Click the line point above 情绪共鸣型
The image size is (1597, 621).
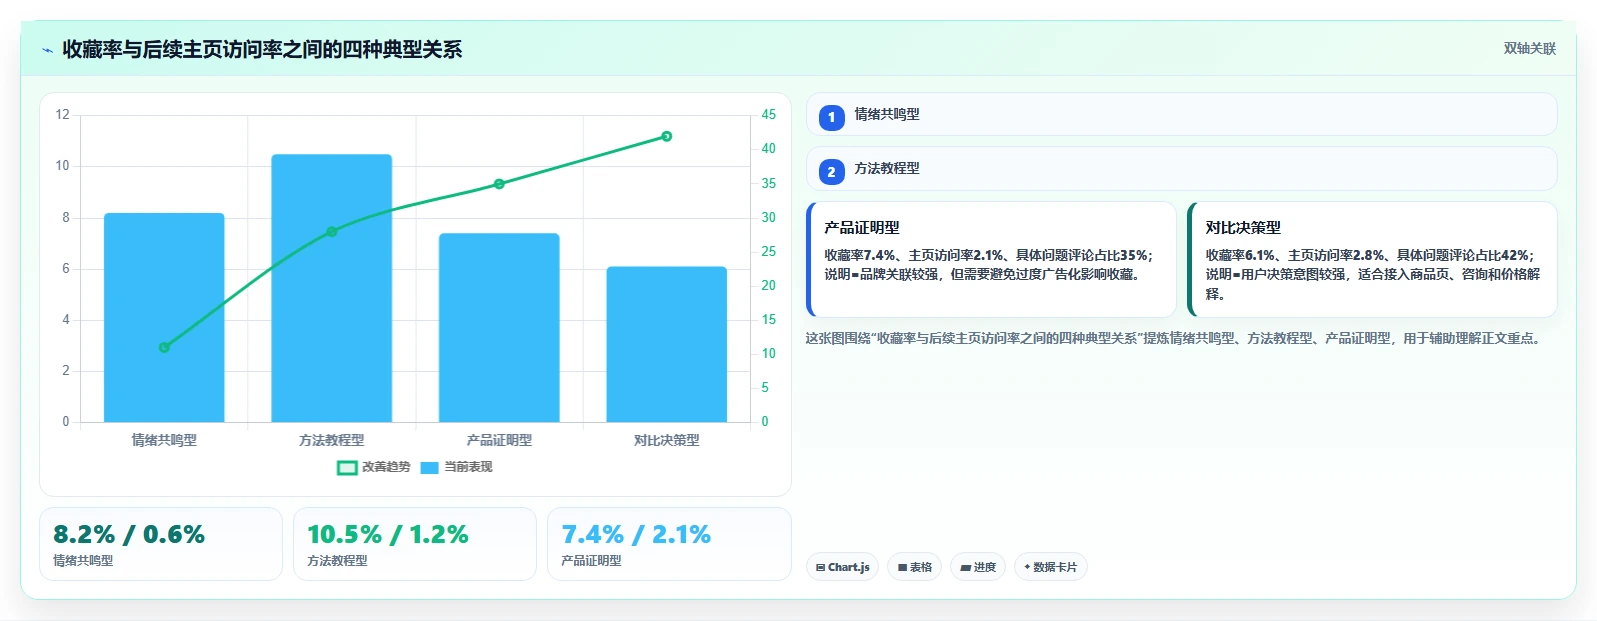click(164, 347)
